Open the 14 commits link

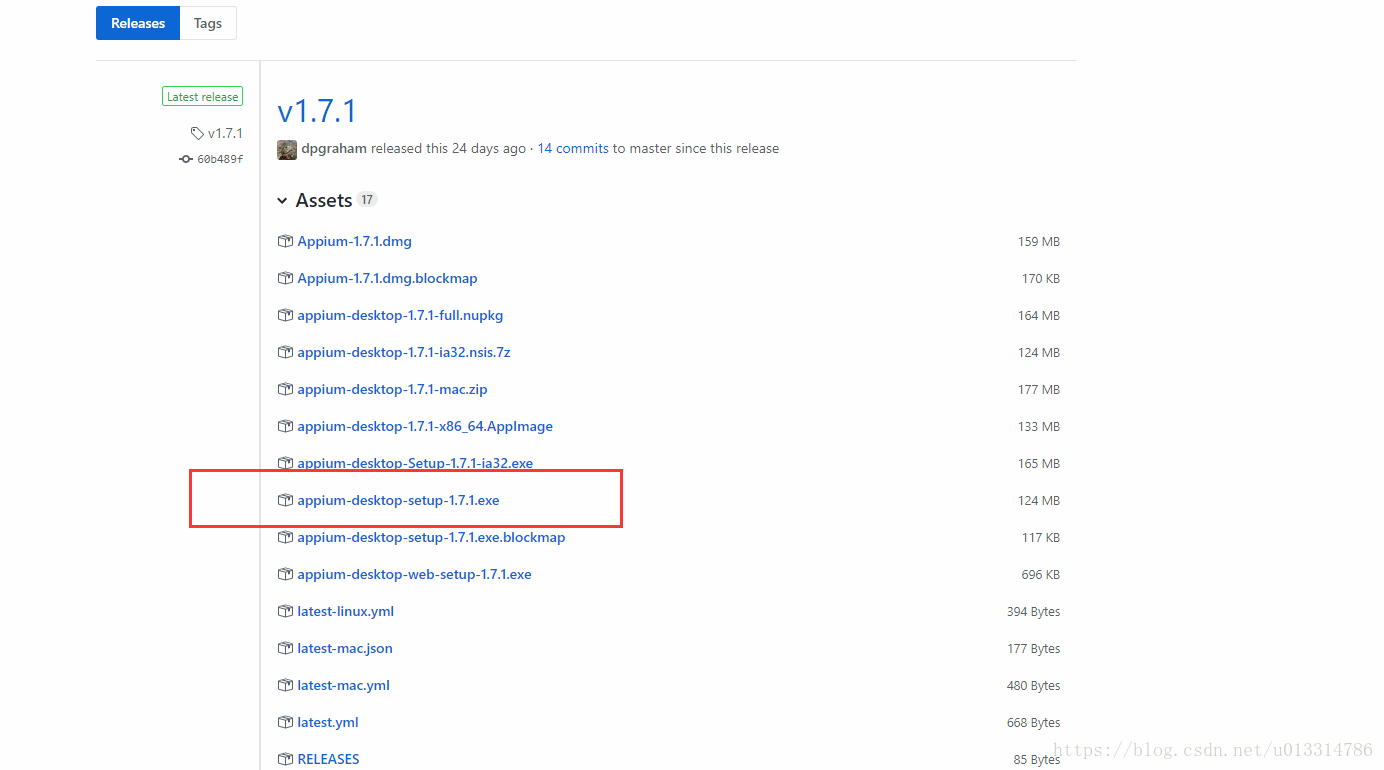[x=573, y=148]
